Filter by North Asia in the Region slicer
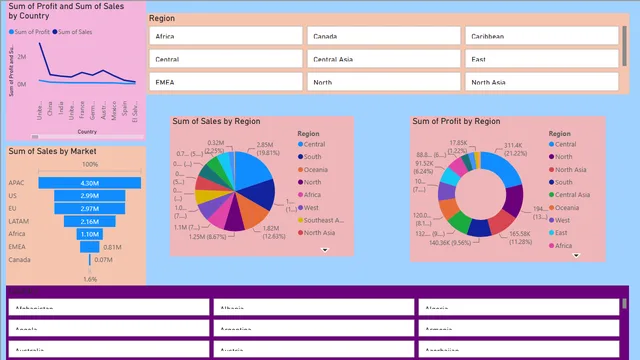This screenshot has width=640, height=360. click(542, 82)
